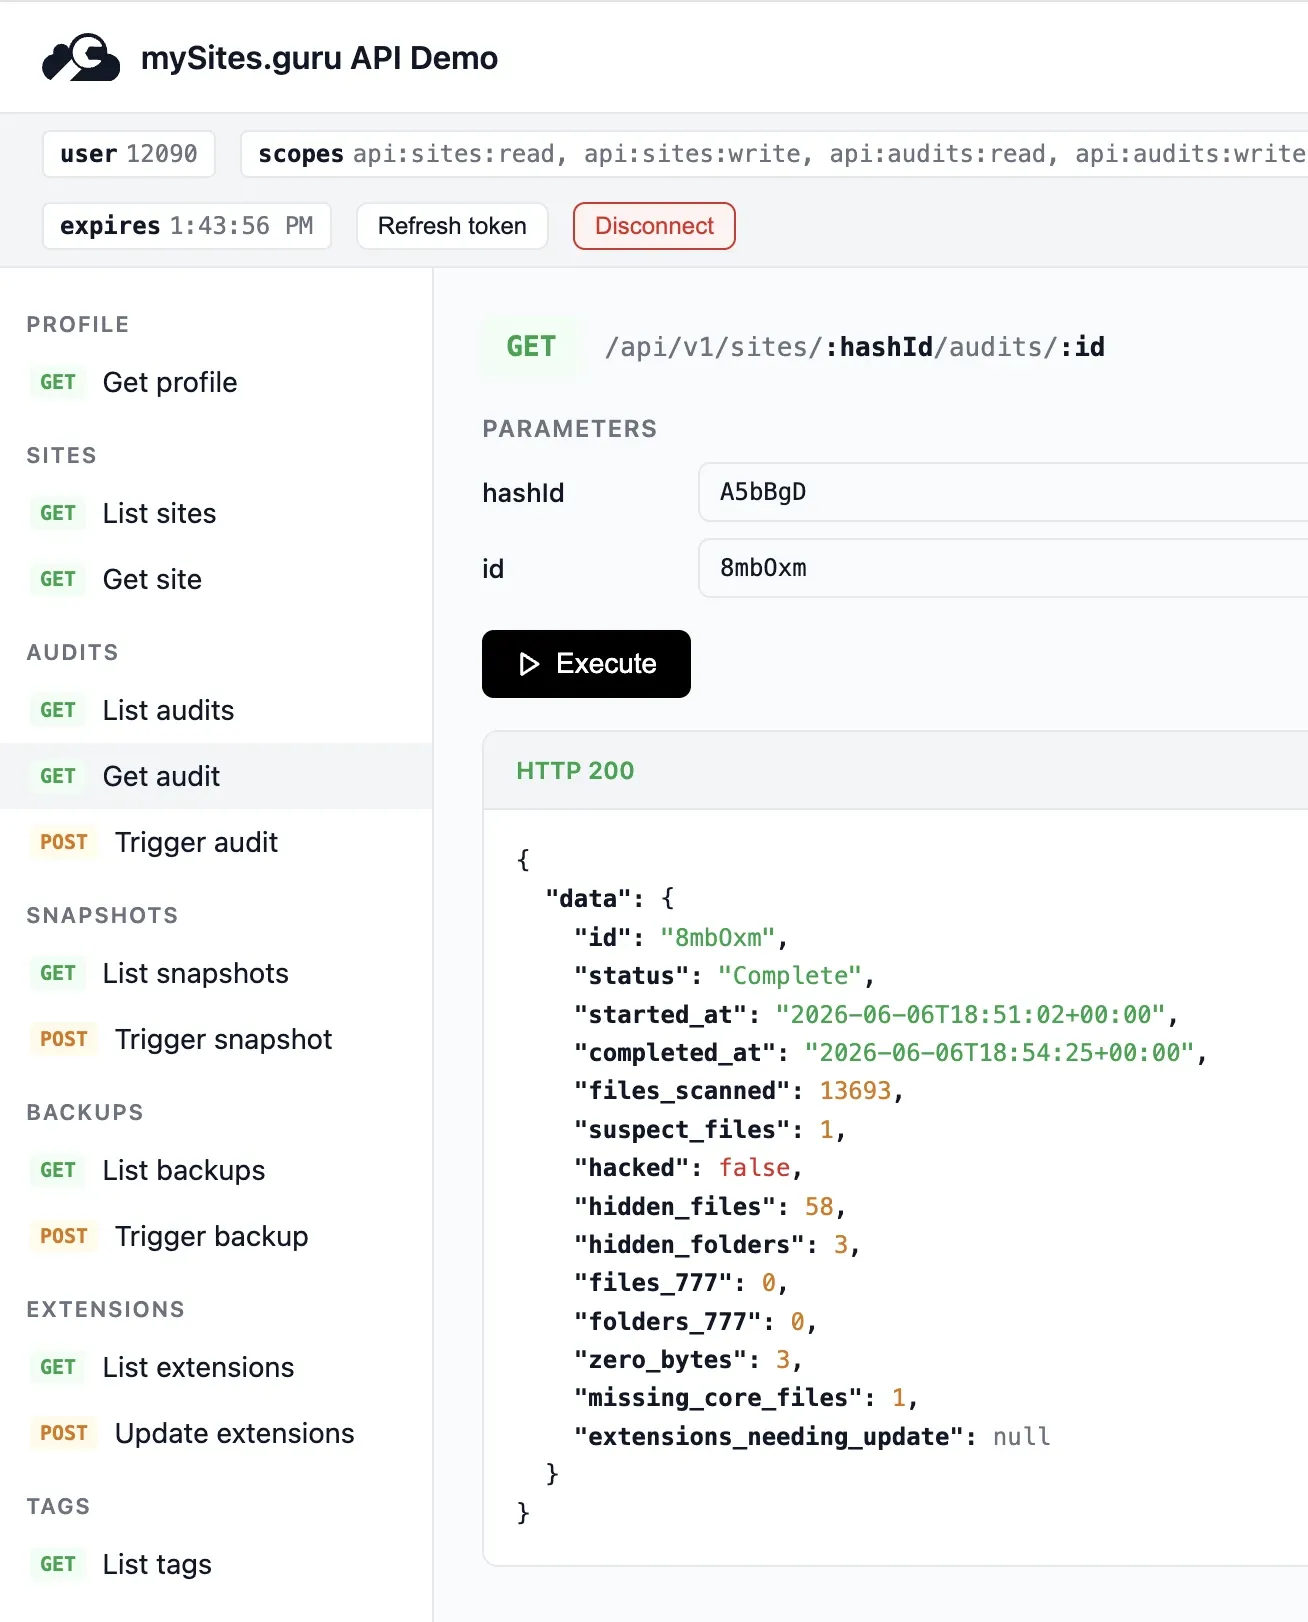1308x1622 pixels.
Task: Click the "completed_at" timestamp value
Action: [999, 1052]
